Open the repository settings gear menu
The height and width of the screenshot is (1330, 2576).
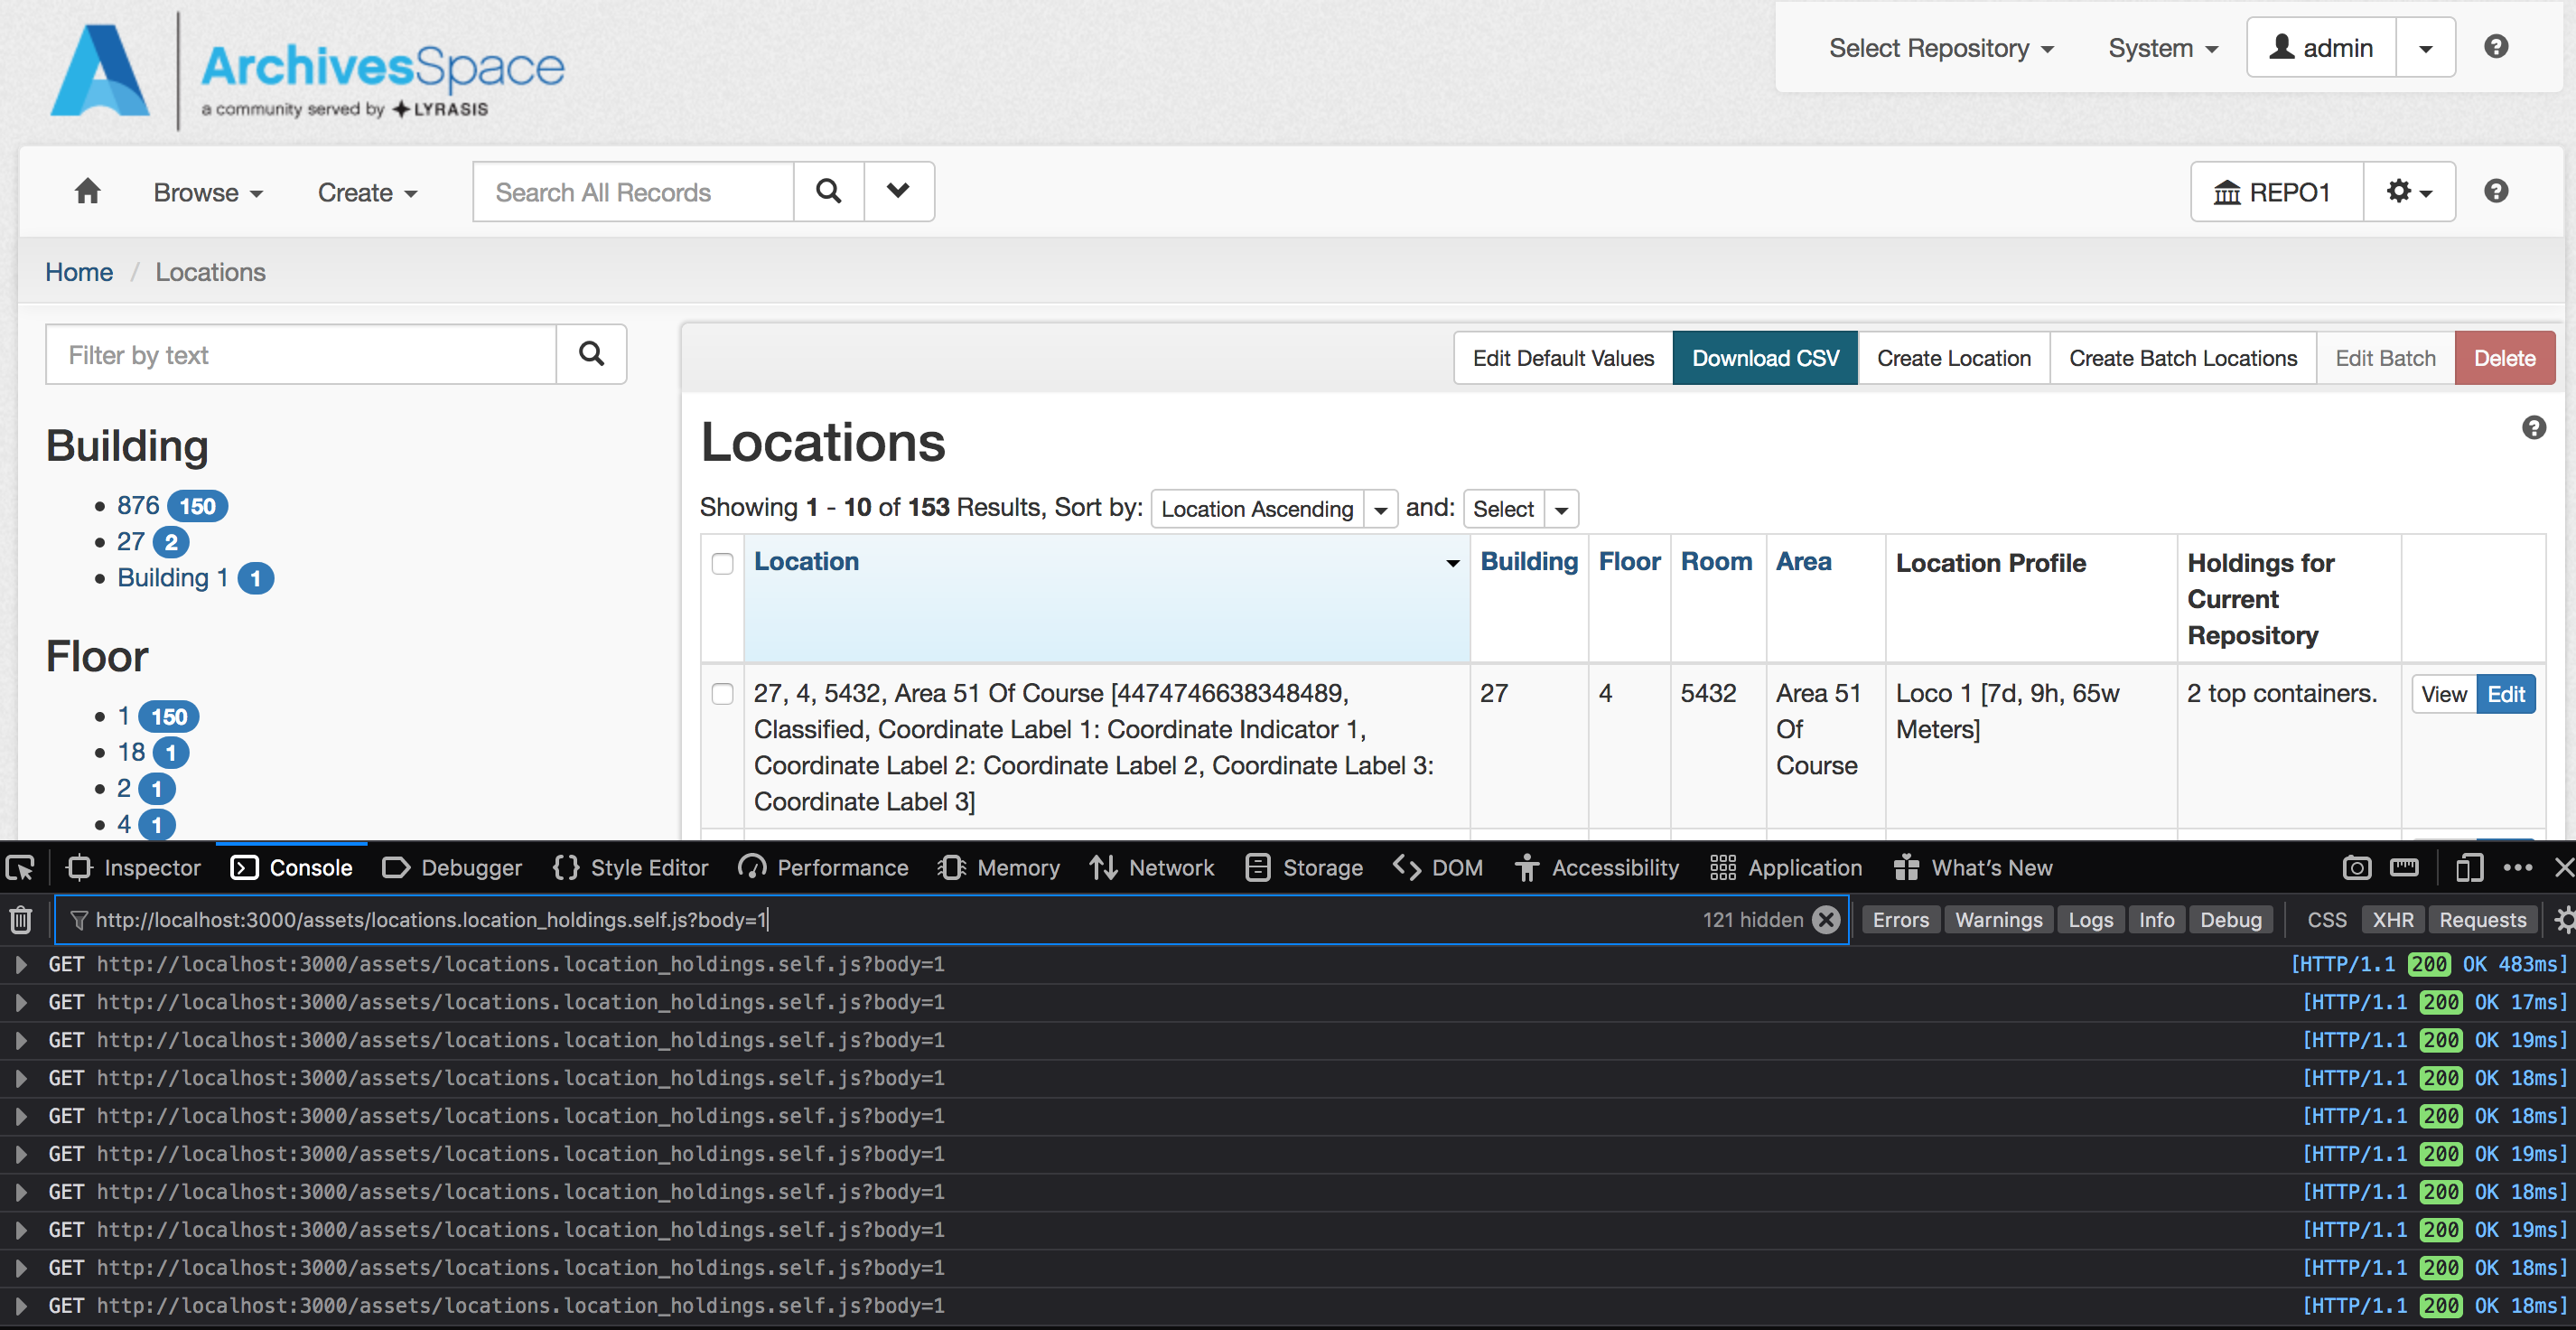2408,191
